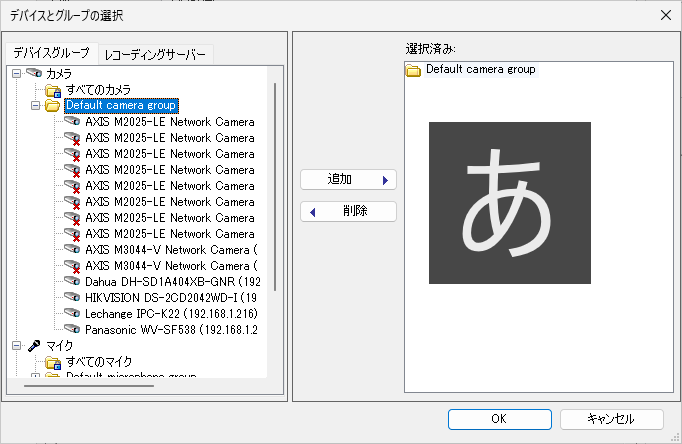
Task: Click the HIKVISION DS-2CD2042WD-I camera icon
Action: click(72, 297)
